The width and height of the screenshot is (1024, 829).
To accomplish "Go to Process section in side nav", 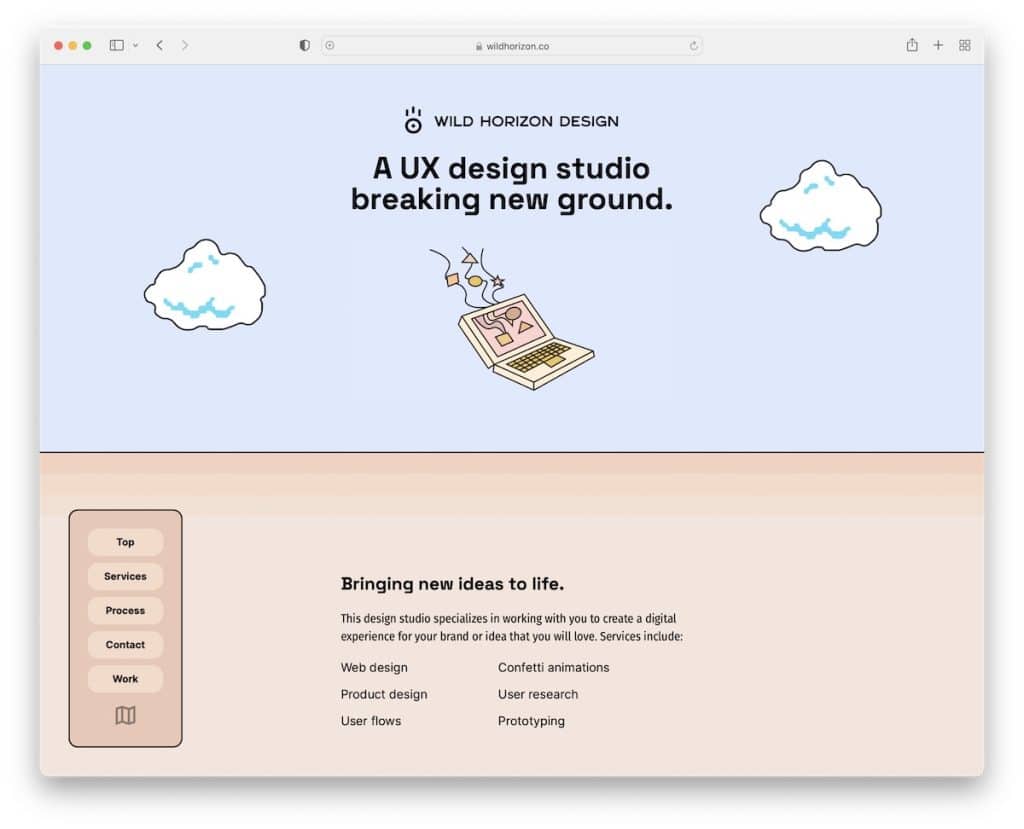I will [125, 610].
